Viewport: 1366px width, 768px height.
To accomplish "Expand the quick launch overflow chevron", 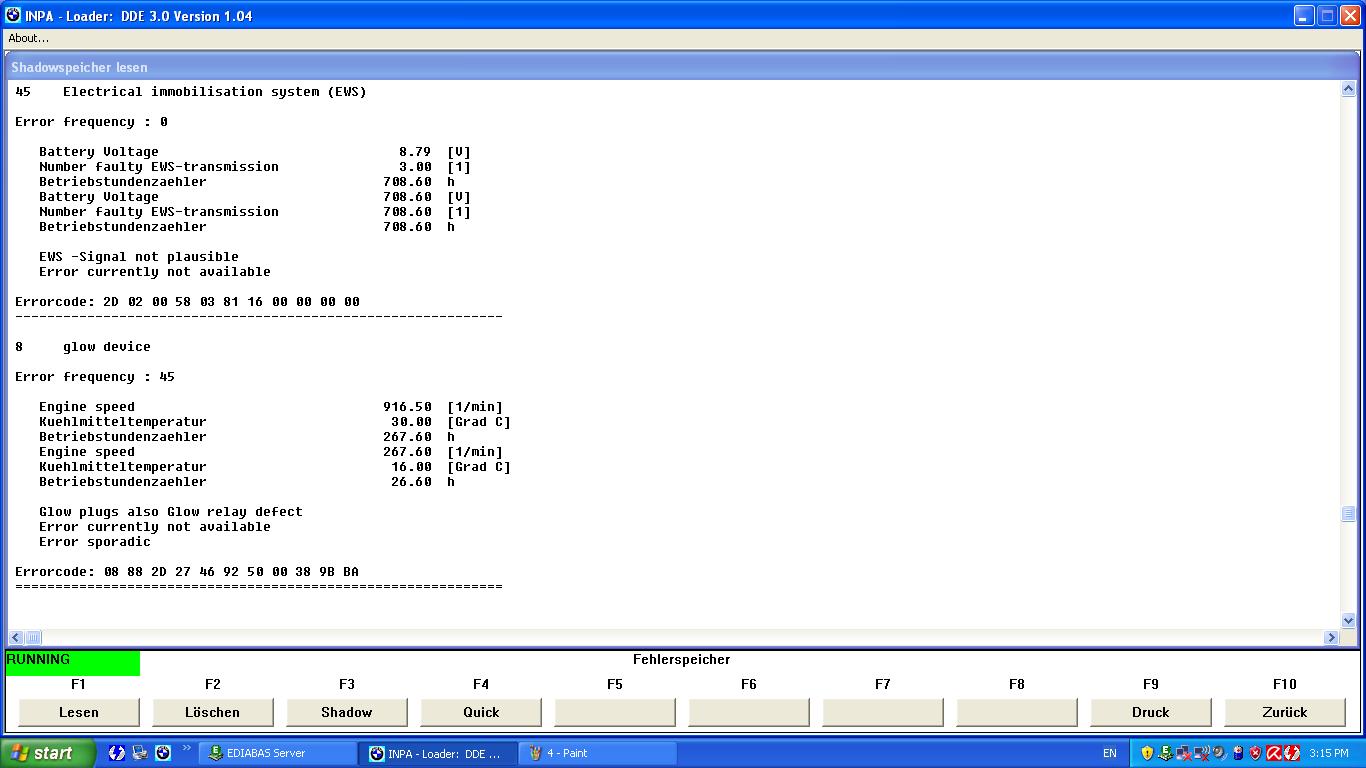I will (x=186, y=748).
